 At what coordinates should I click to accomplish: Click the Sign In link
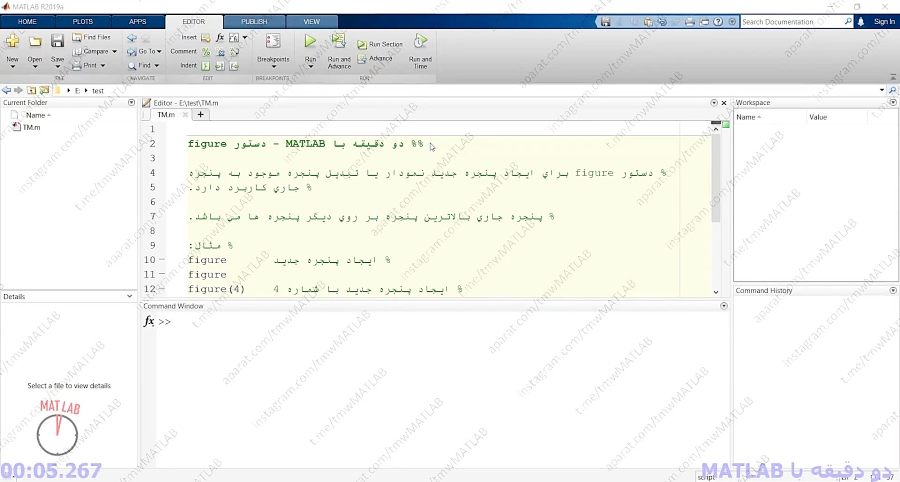point(884,22)
